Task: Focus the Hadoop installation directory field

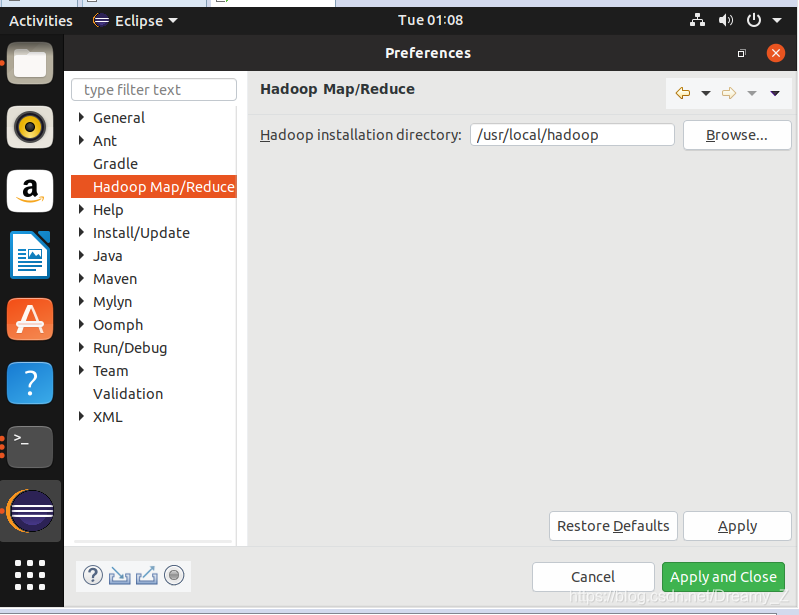Action: 572,135
